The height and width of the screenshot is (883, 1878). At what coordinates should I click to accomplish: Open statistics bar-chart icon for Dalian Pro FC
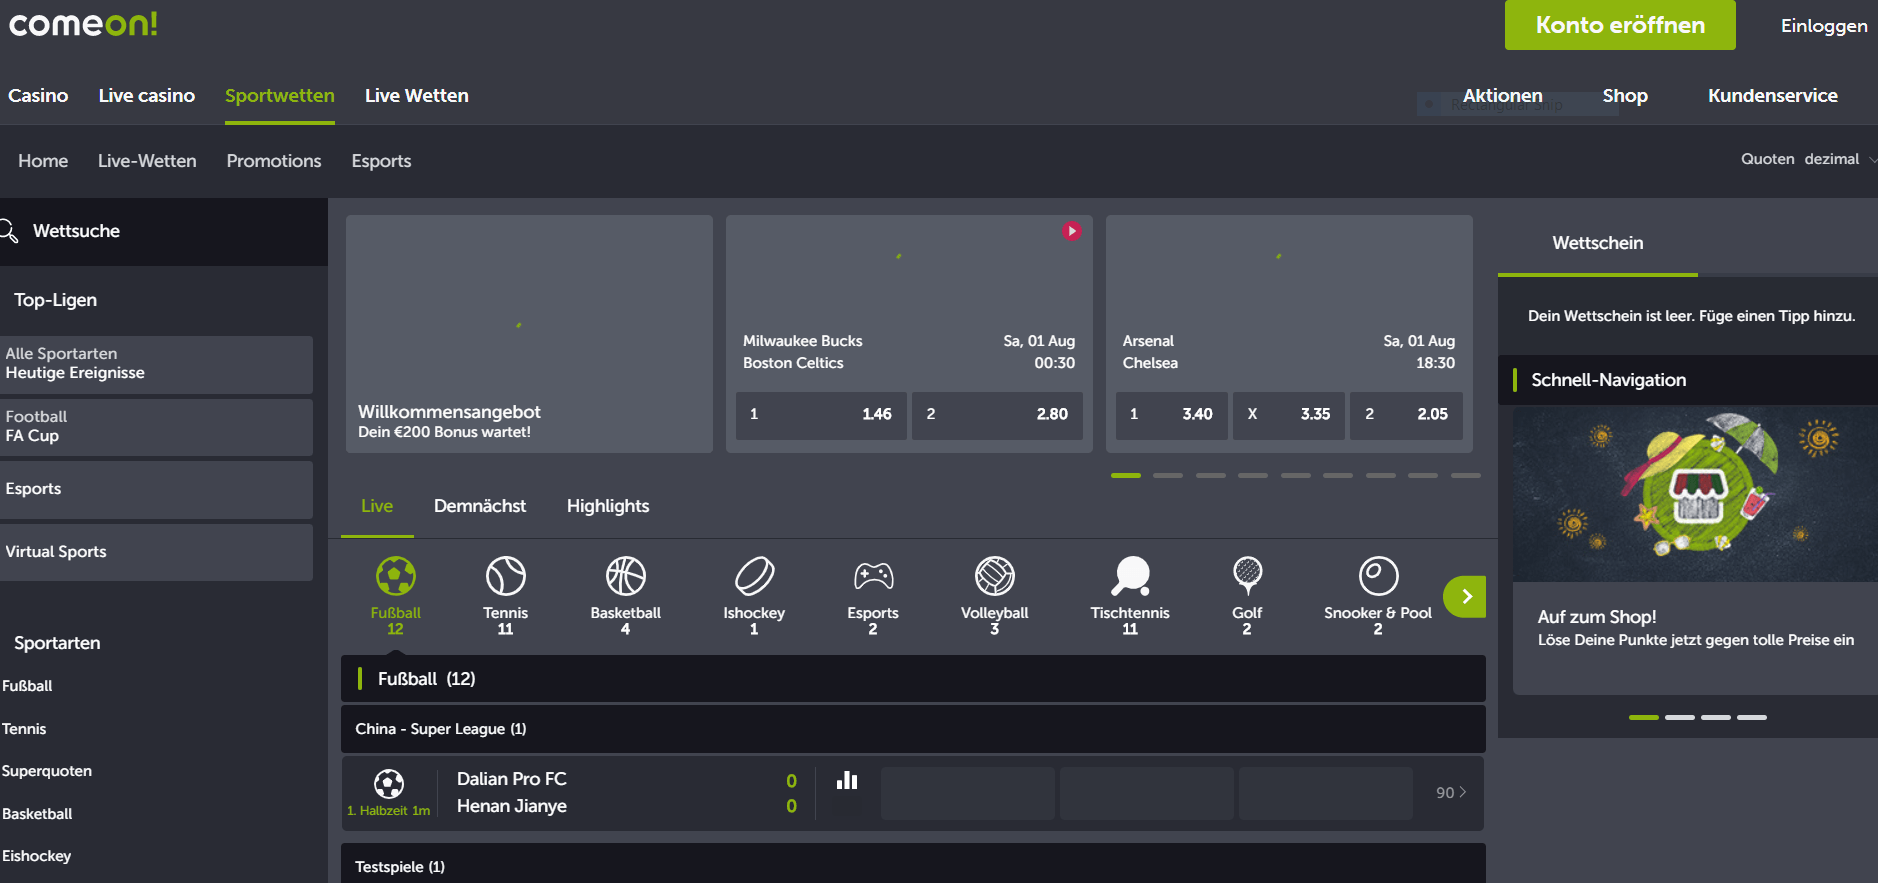(847, 780)
